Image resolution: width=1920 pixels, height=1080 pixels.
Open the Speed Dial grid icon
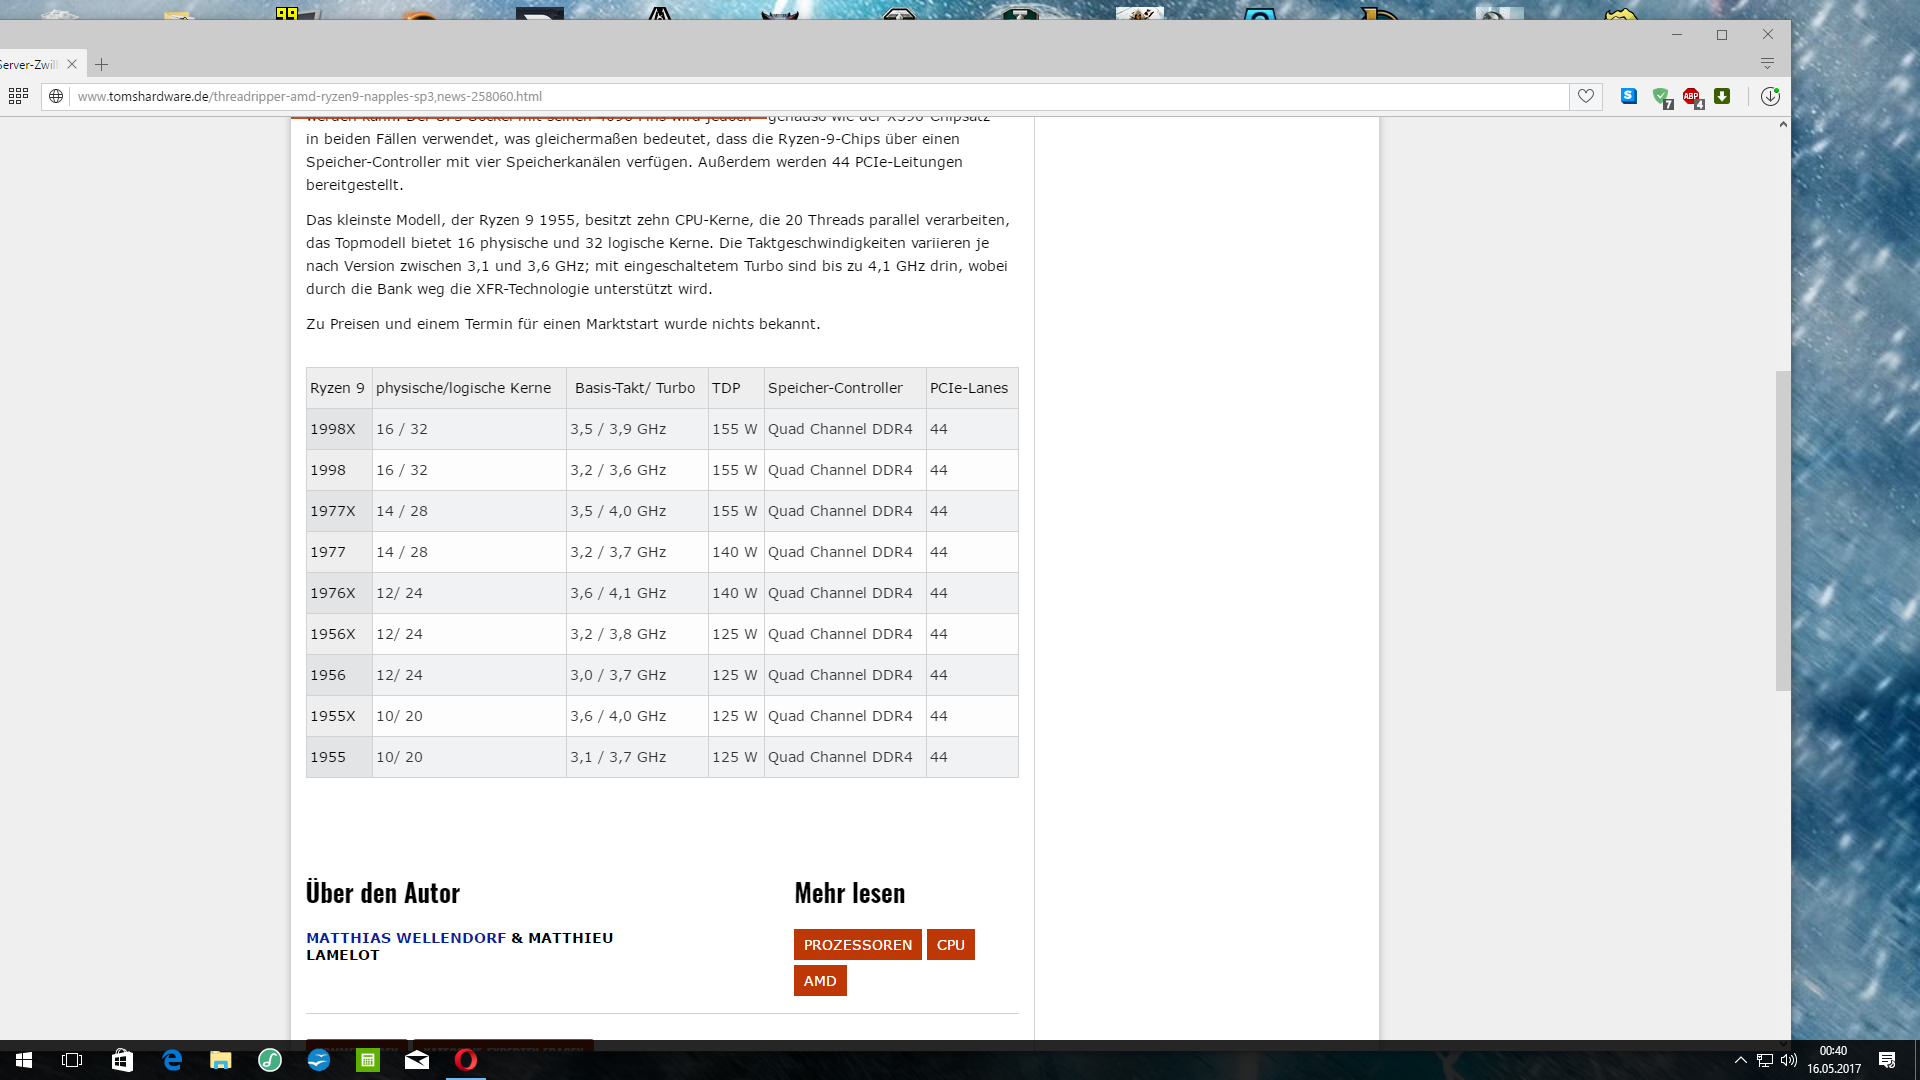click(x=18, y=96)
